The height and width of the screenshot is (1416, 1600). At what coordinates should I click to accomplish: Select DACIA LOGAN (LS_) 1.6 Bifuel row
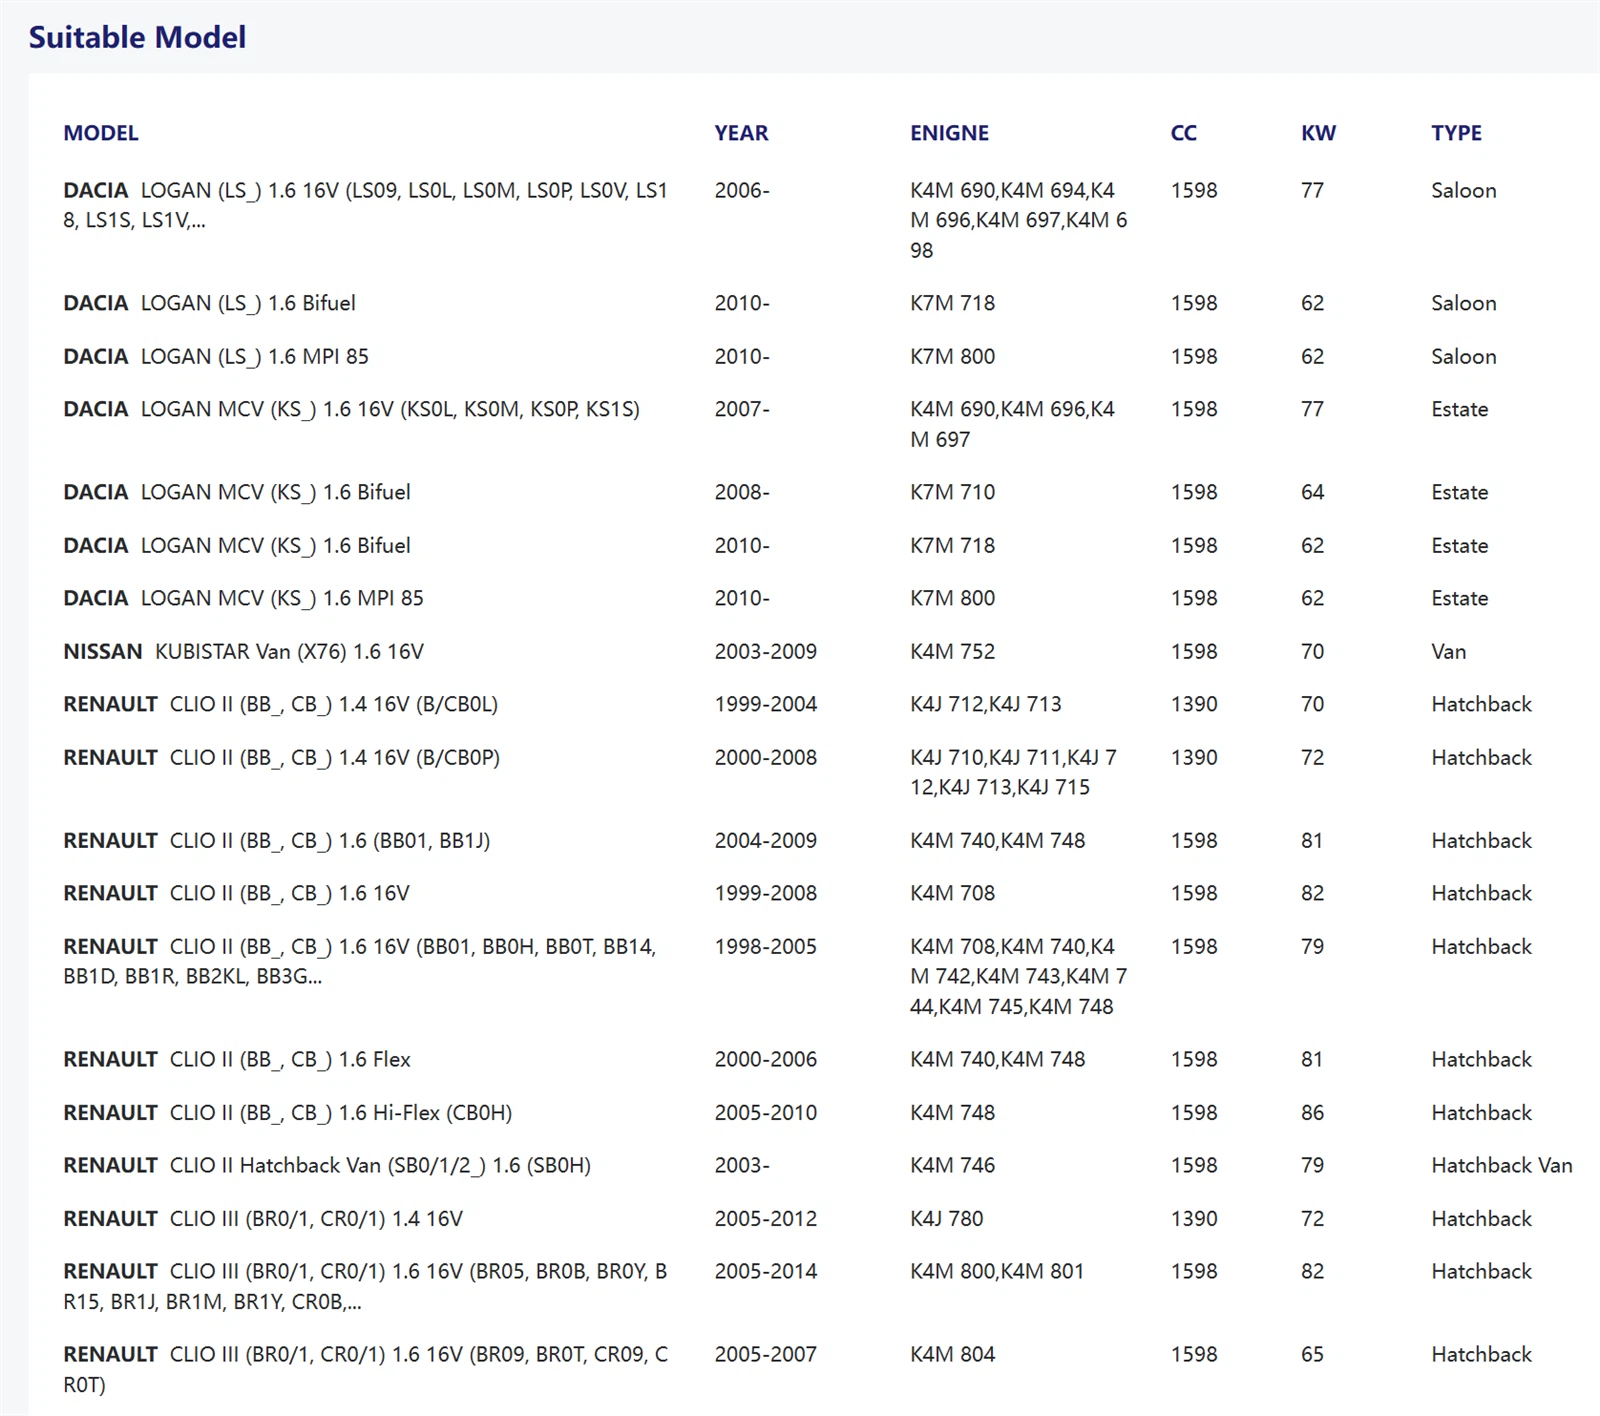coord(817,303)
